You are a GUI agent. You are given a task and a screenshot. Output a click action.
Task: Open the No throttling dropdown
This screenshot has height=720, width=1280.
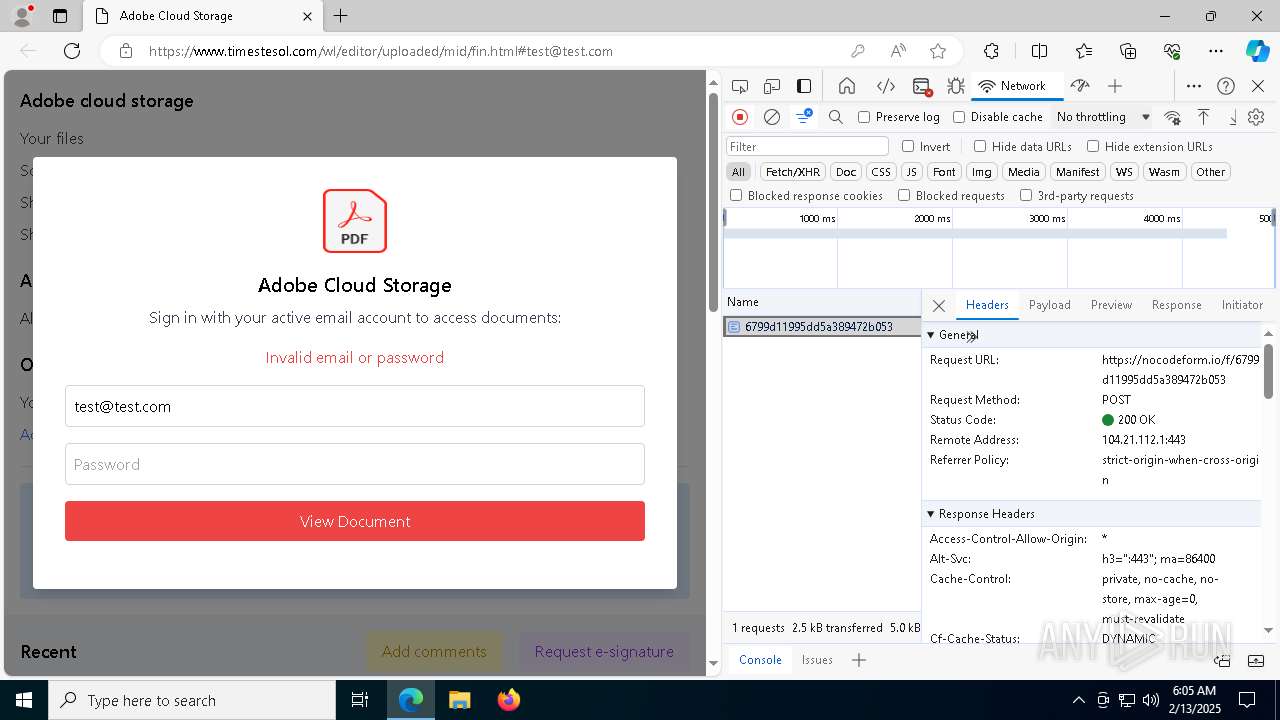pyautogui.click(x=1103, y=117)
